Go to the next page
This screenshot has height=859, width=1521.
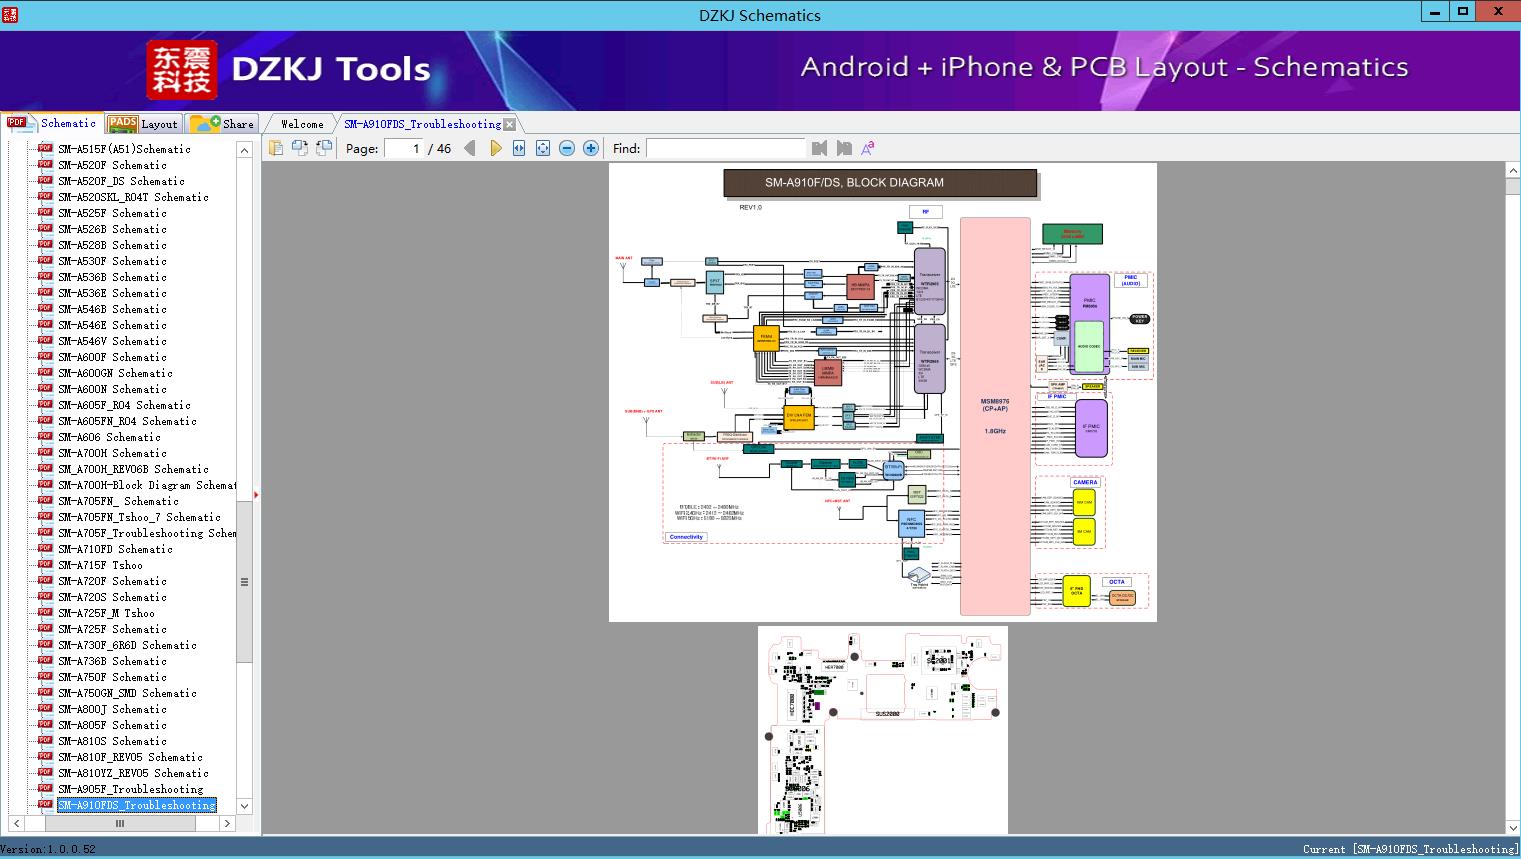[495, 148]
